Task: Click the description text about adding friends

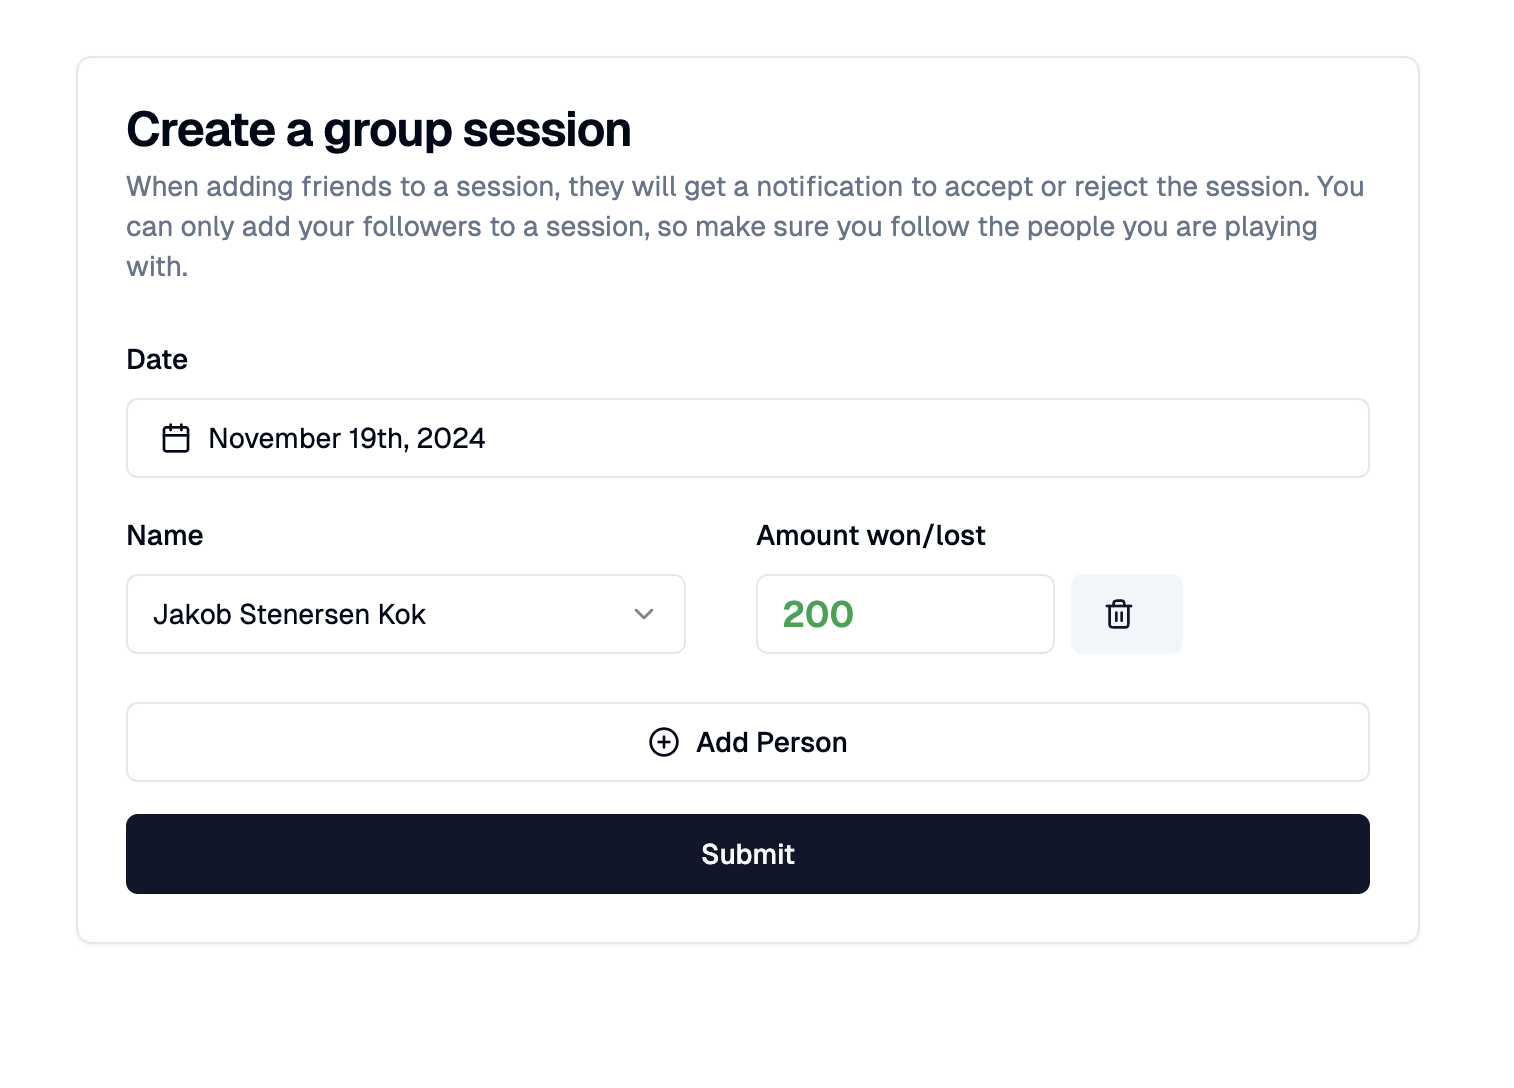Action: pos(745,227)
